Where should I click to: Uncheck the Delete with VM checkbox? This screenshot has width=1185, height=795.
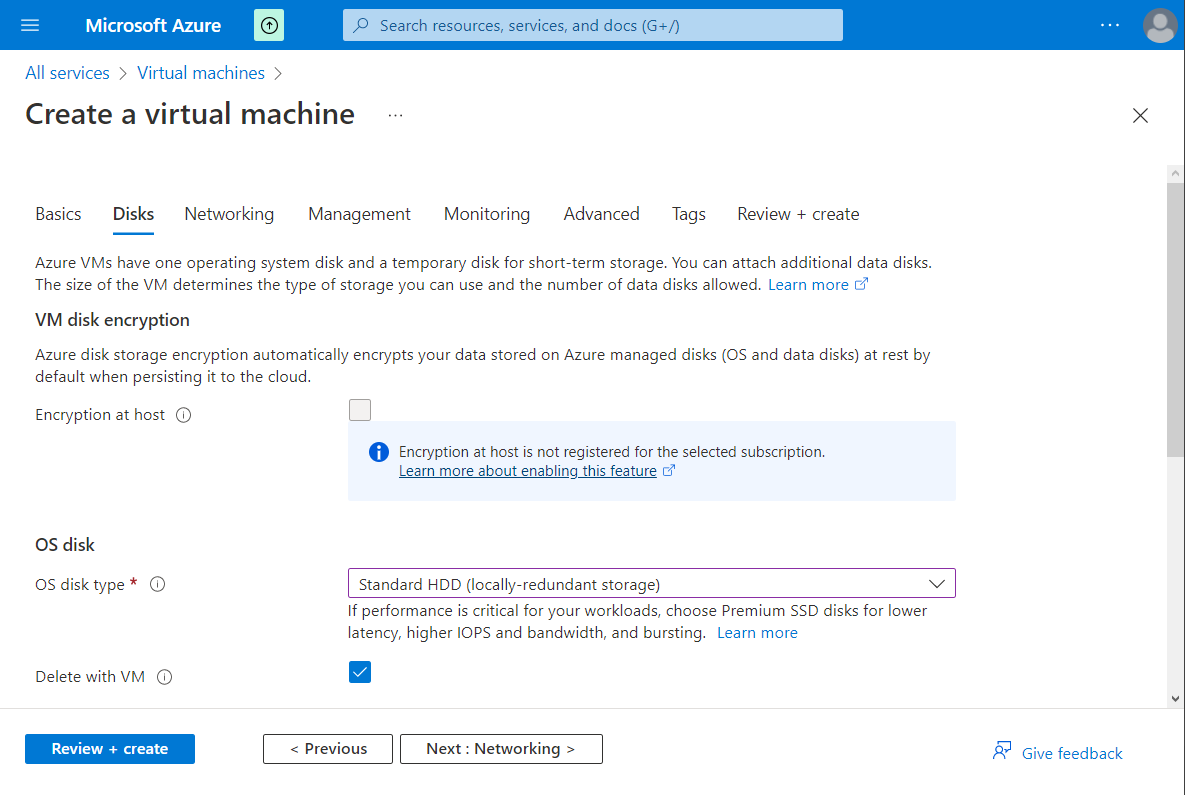coord(360,672)
